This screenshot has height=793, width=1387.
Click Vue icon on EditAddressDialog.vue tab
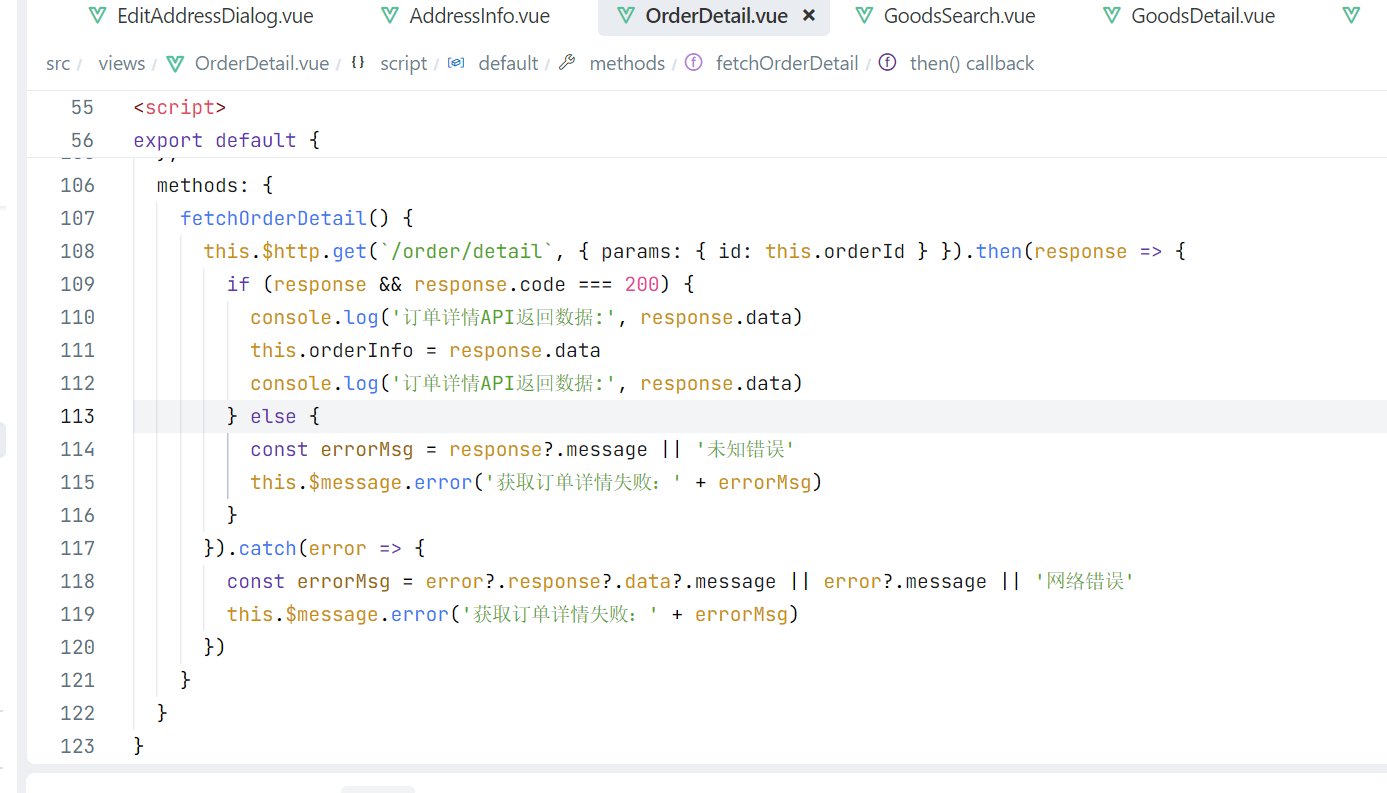coord(97,16)
